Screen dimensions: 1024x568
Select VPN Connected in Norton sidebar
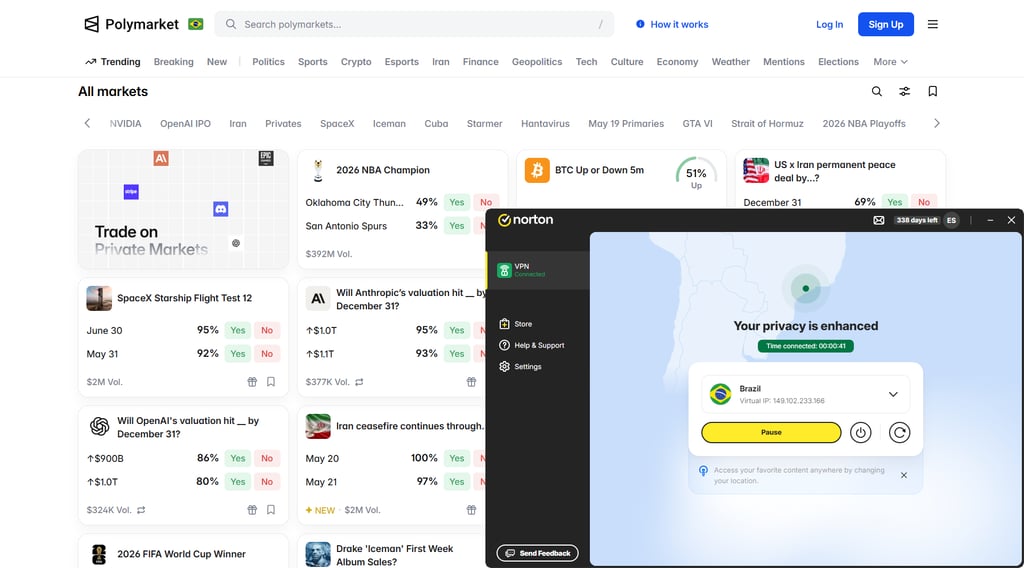pos(538,270)
